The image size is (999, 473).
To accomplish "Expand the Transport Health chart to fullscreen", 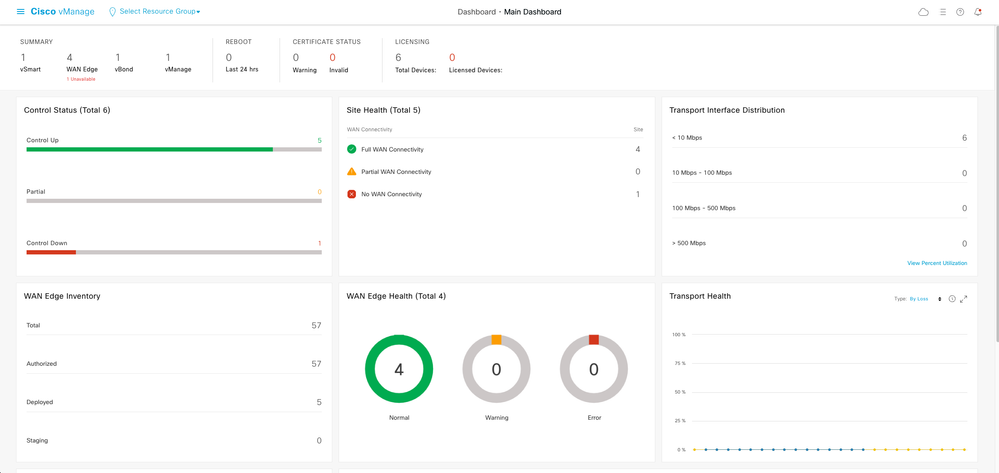I will click(963, 298).
